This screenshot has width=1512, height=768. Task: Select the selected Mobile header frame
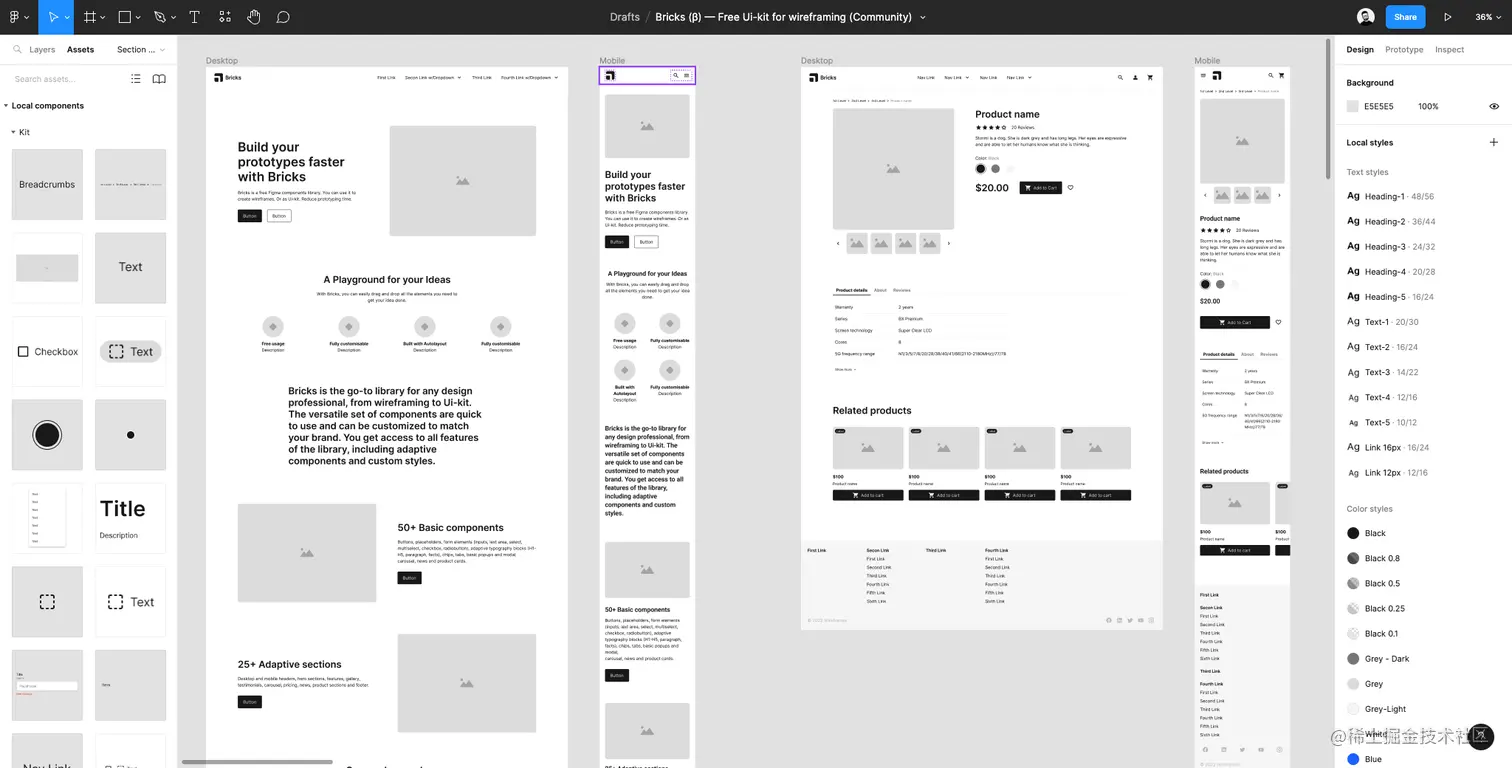click(647, 75)
